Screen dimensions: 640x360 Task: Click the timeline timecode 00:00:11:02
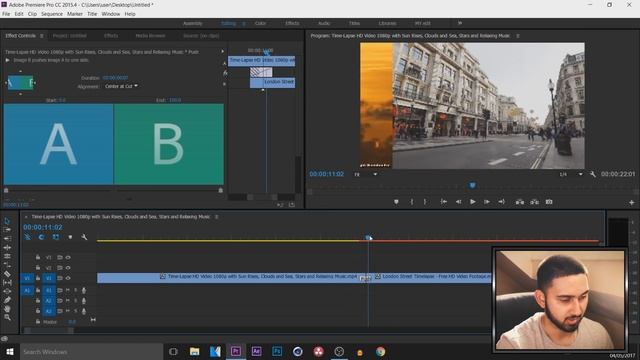[x=42, y=227]
